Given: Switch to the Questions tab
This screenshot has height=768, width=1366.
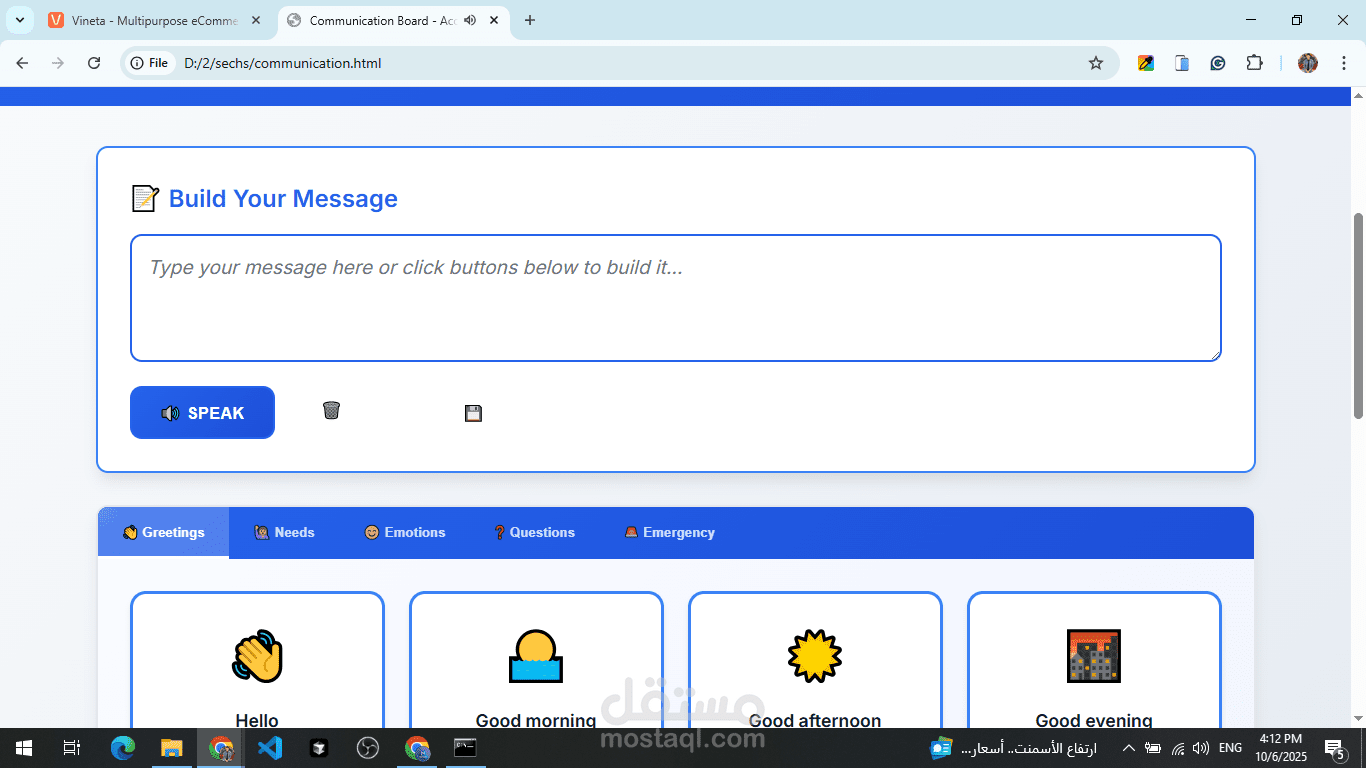Looking at the screenshot, I should point(534,533).
